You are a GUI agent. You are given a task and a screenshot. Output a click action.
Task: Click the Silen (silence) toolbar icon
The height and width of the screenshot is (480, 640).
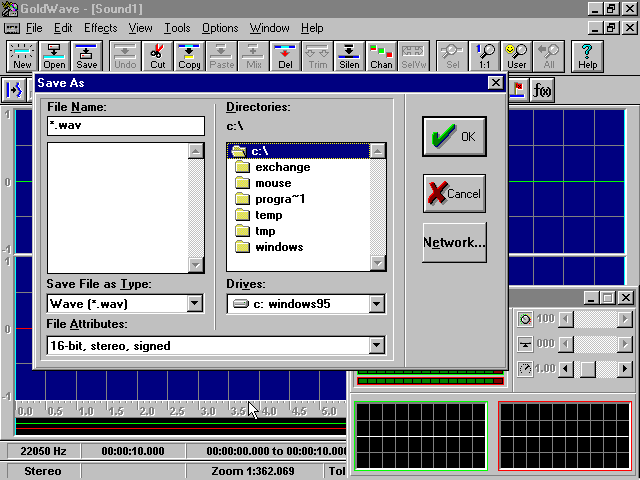pos(348,56)
